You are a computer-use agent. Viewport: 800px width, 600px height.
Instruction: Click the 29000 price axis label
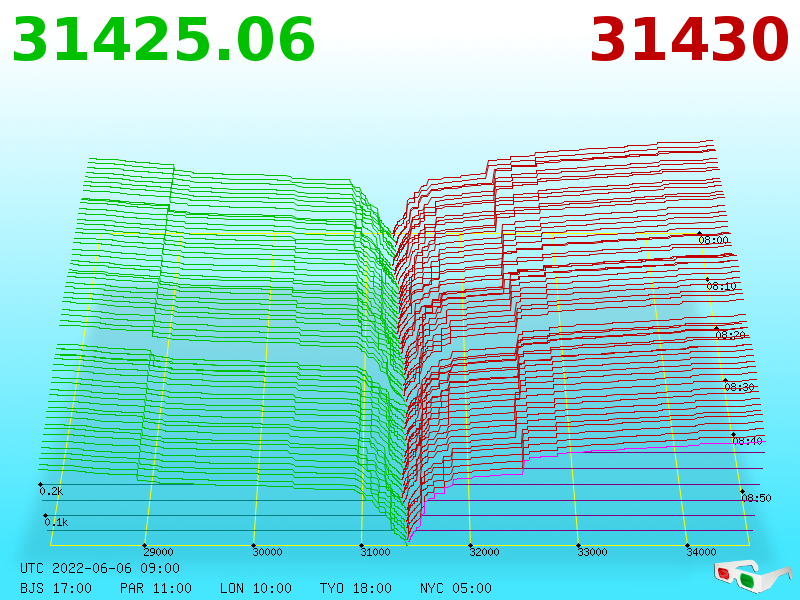point(158,552)
